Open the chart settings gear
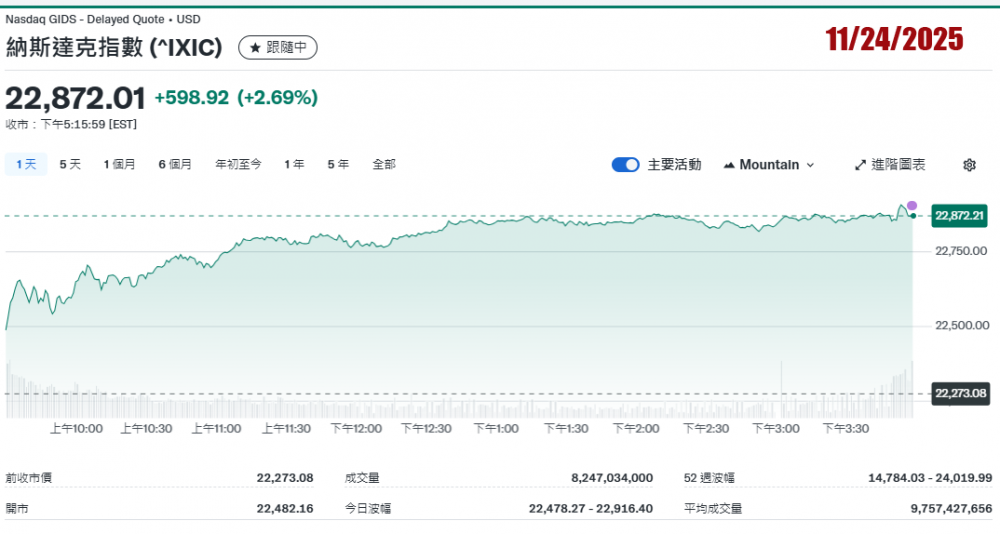The width and height of the screenshot is (1000, 534). (969, 165)
